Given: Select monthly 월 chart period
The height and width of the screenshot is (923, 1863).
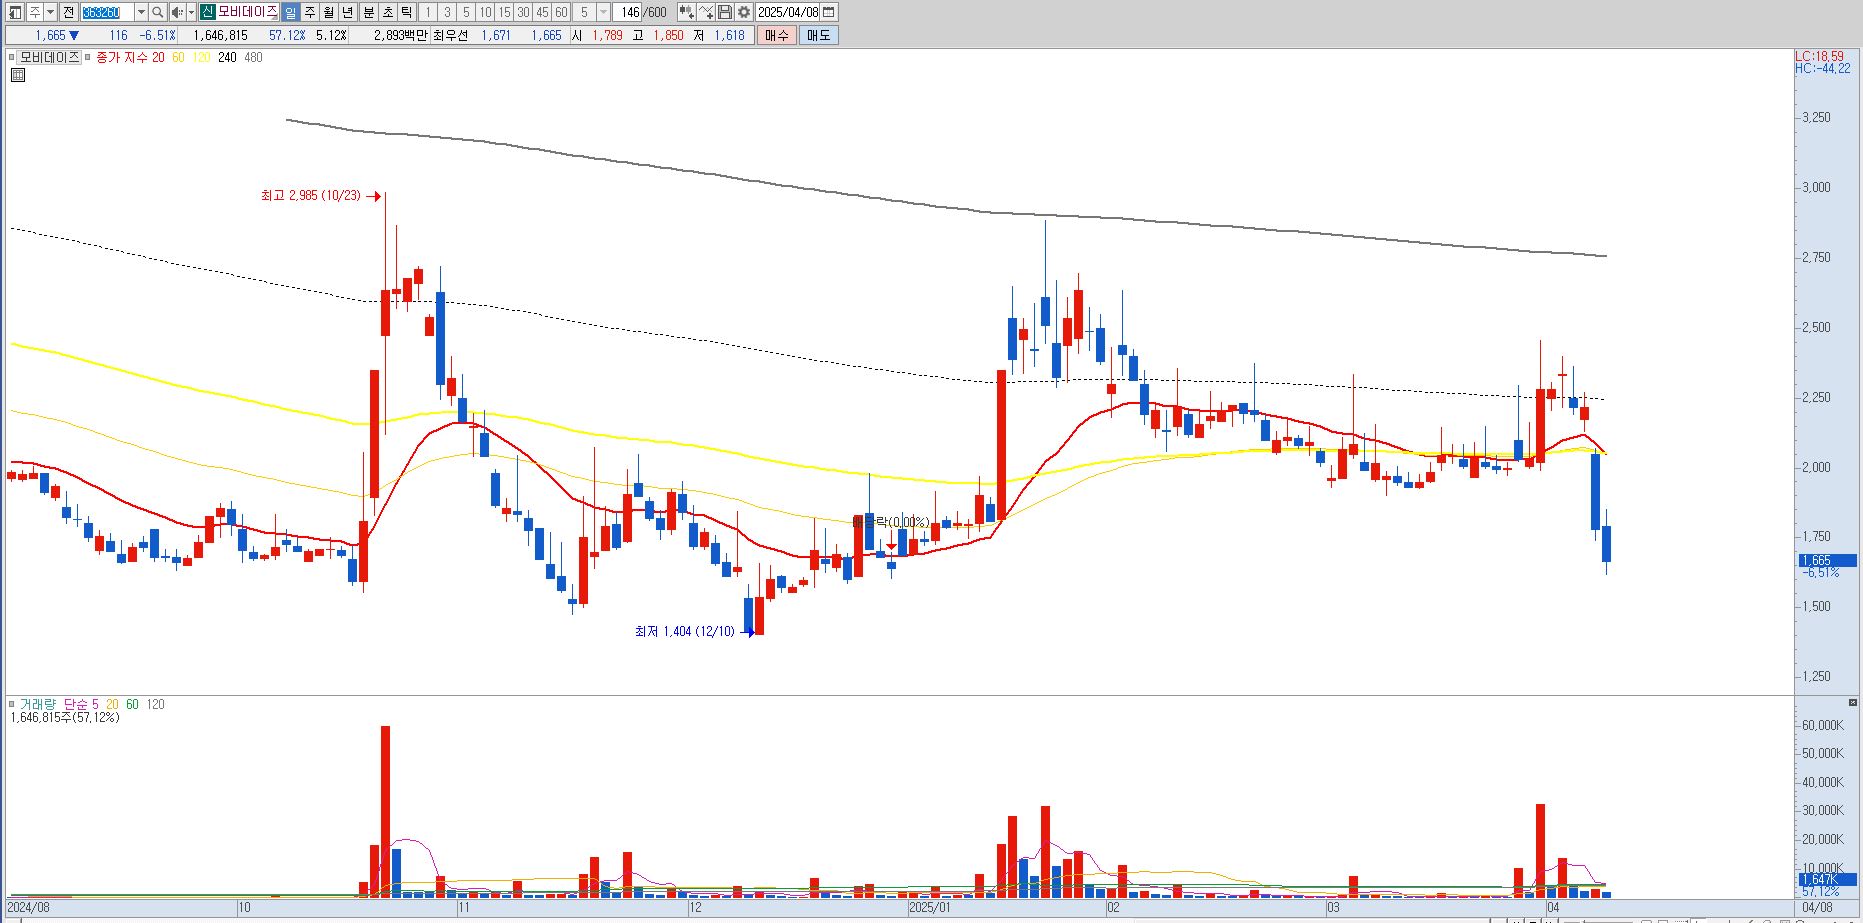Looking at the screenshot, I should (x=329, y=12).
